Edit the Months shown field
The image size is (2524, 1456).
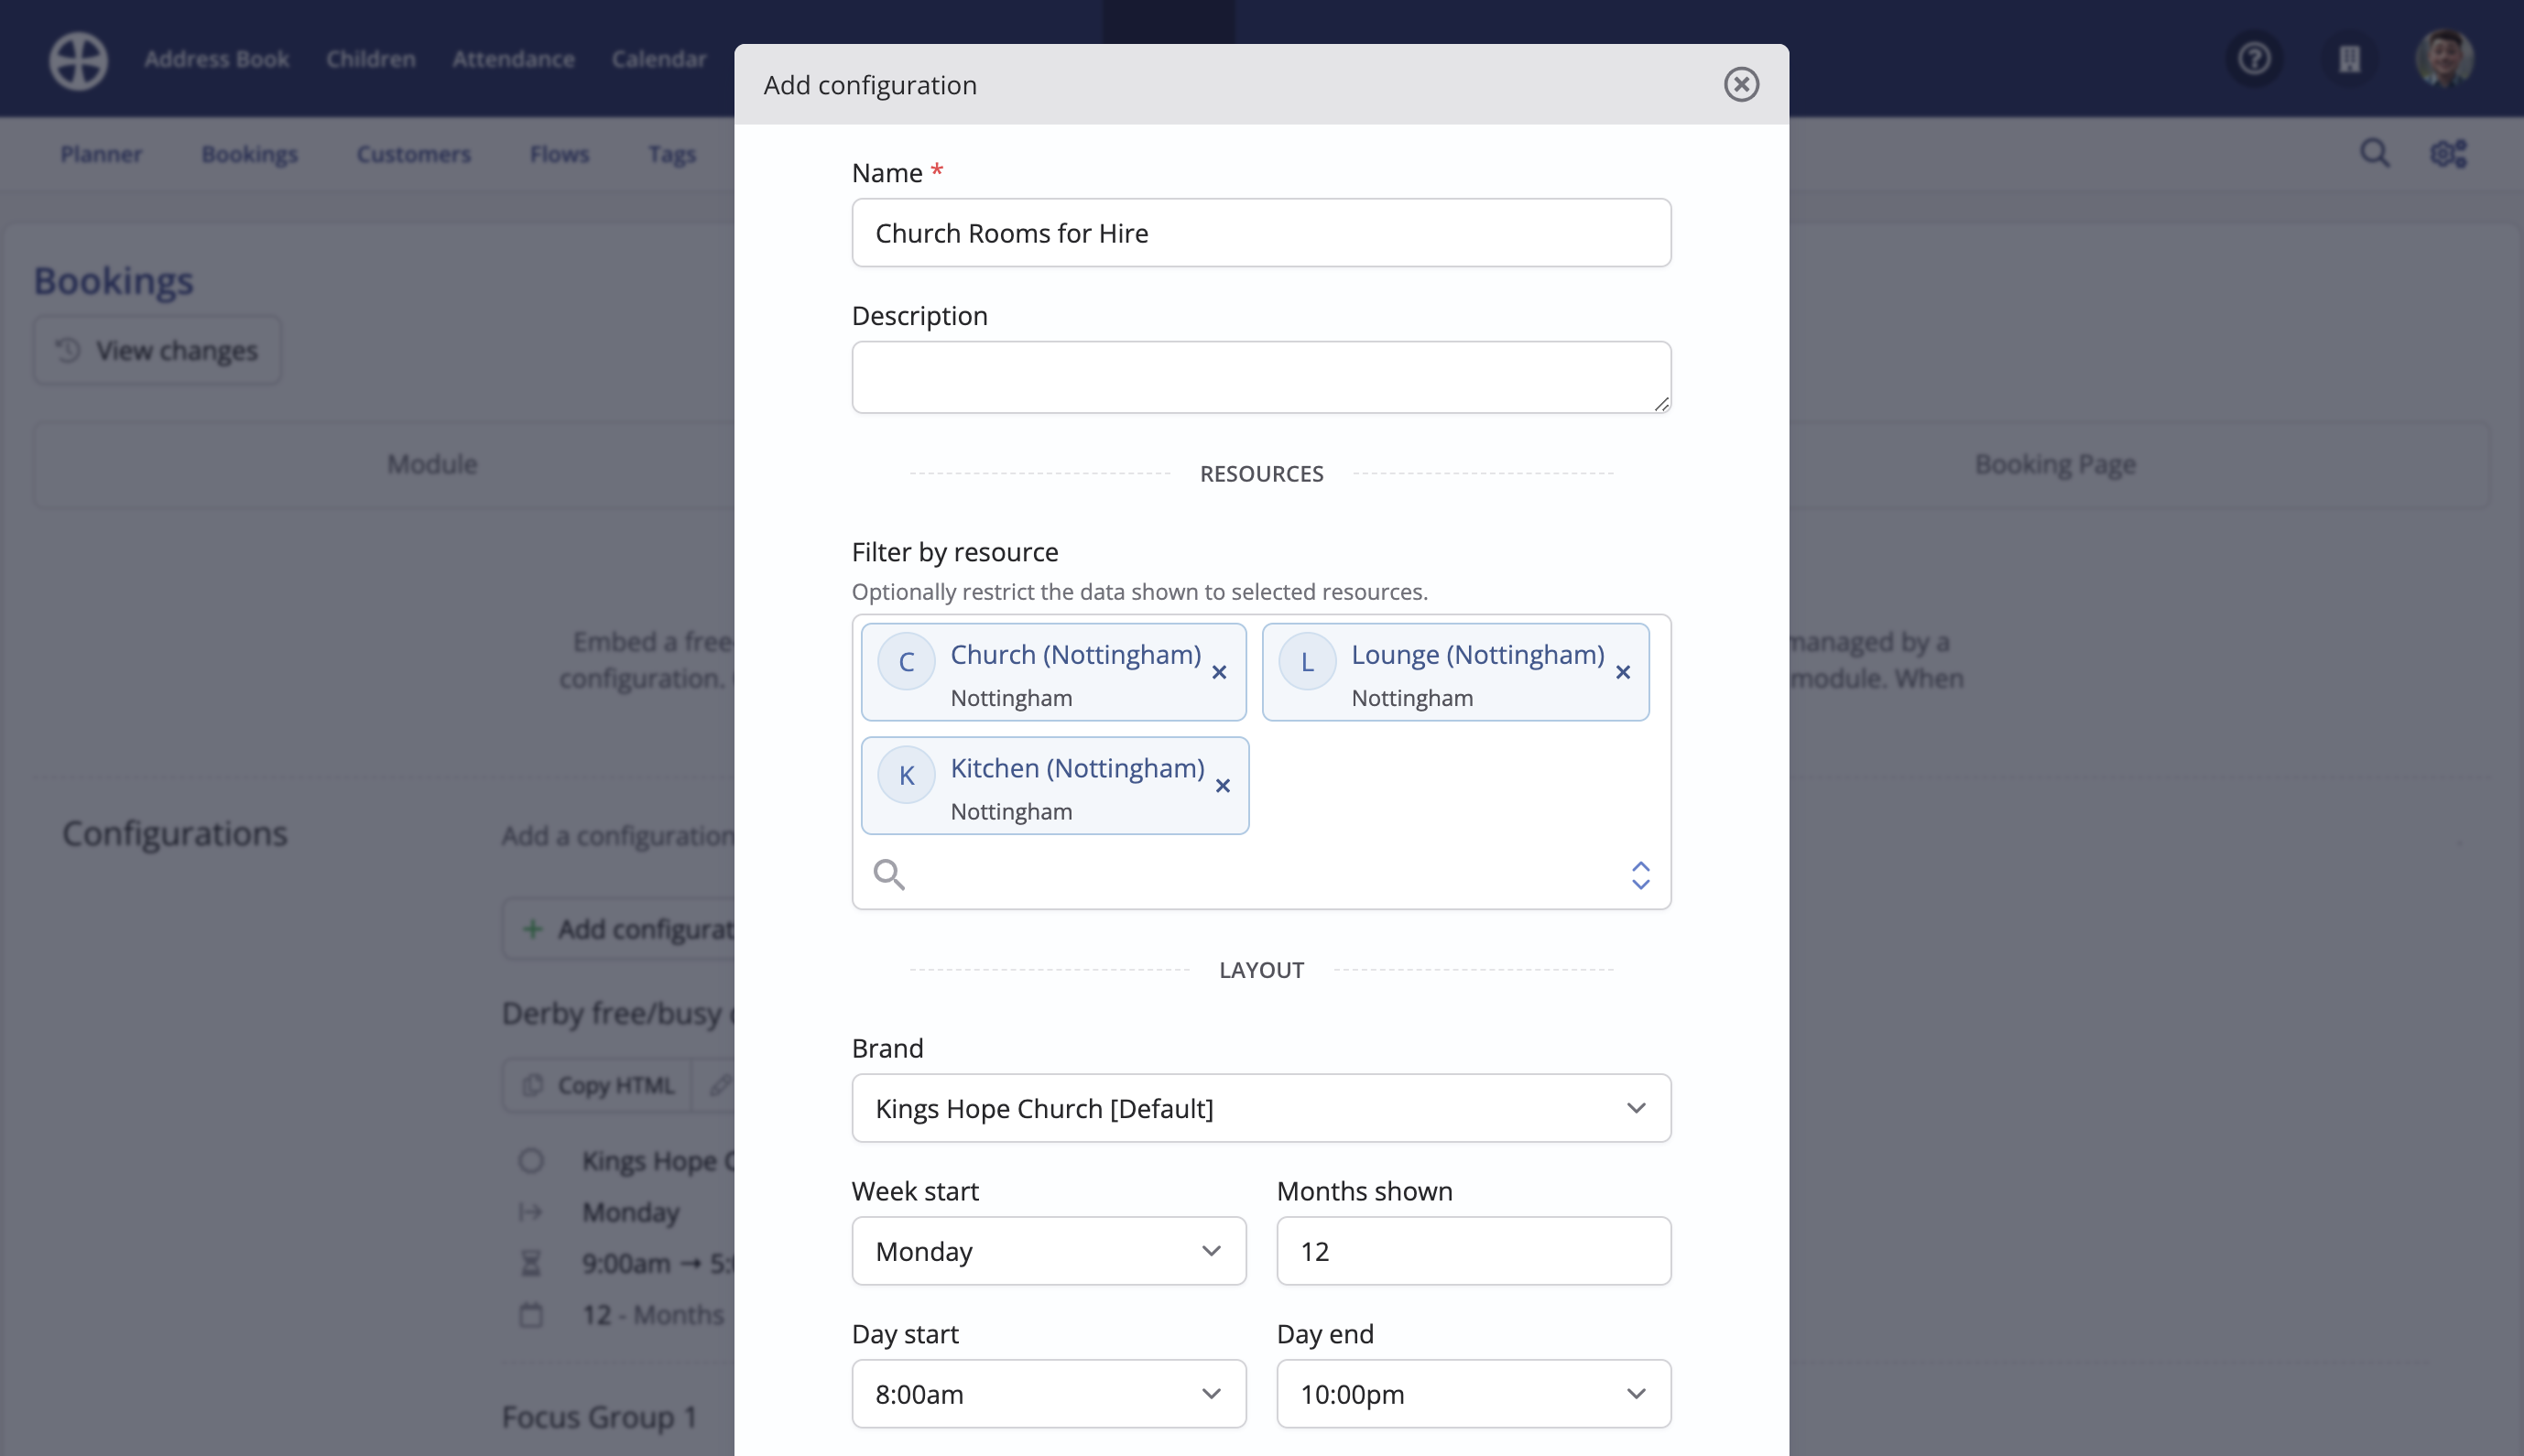pyautogui.click(x=1473, y=1251)
